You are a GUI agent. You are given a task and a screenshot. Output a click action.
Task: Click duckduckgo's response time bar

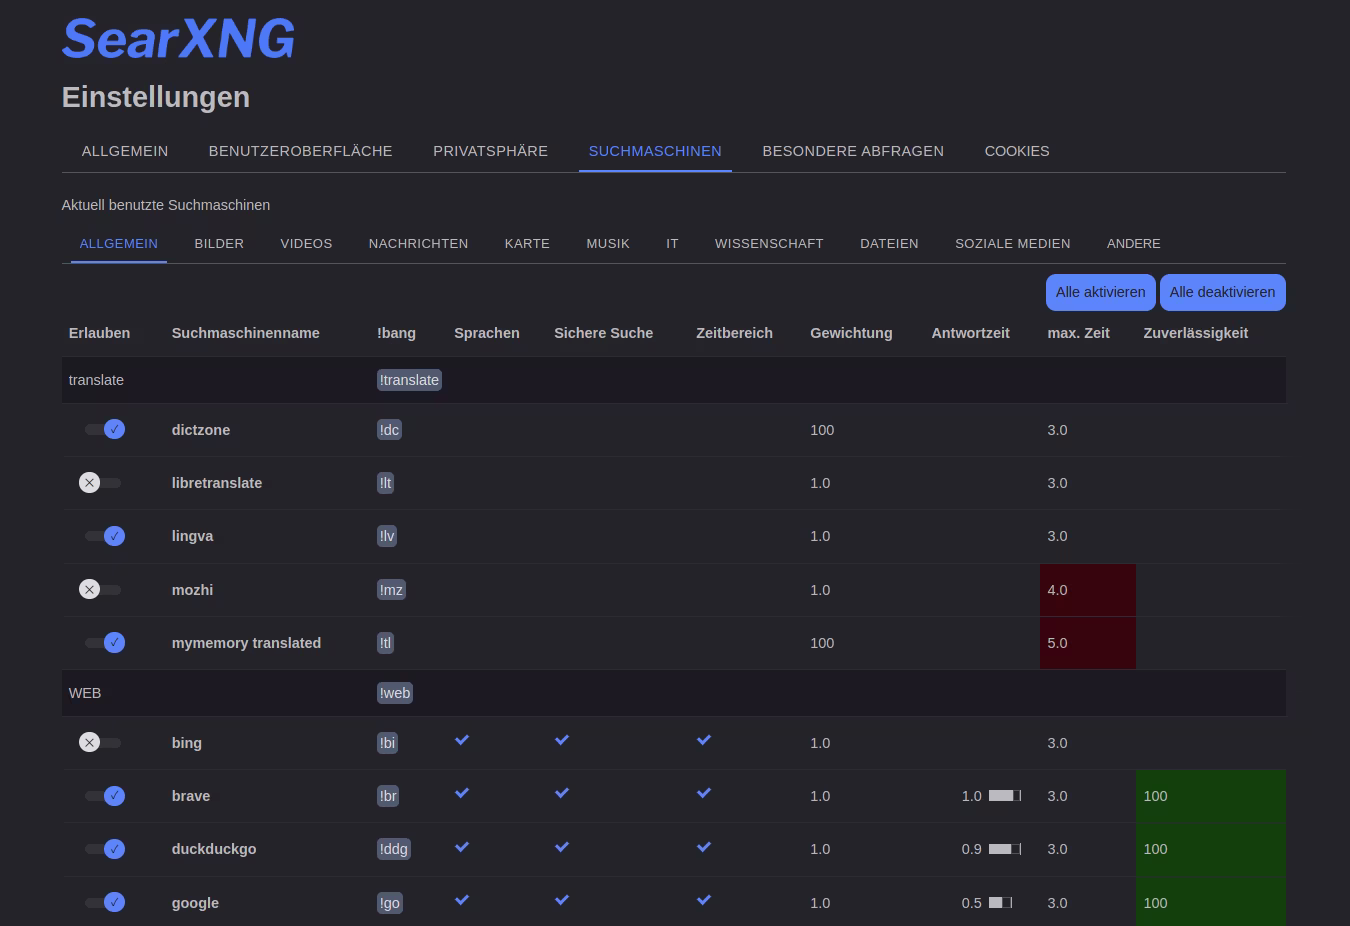(x=1005, y=849)
